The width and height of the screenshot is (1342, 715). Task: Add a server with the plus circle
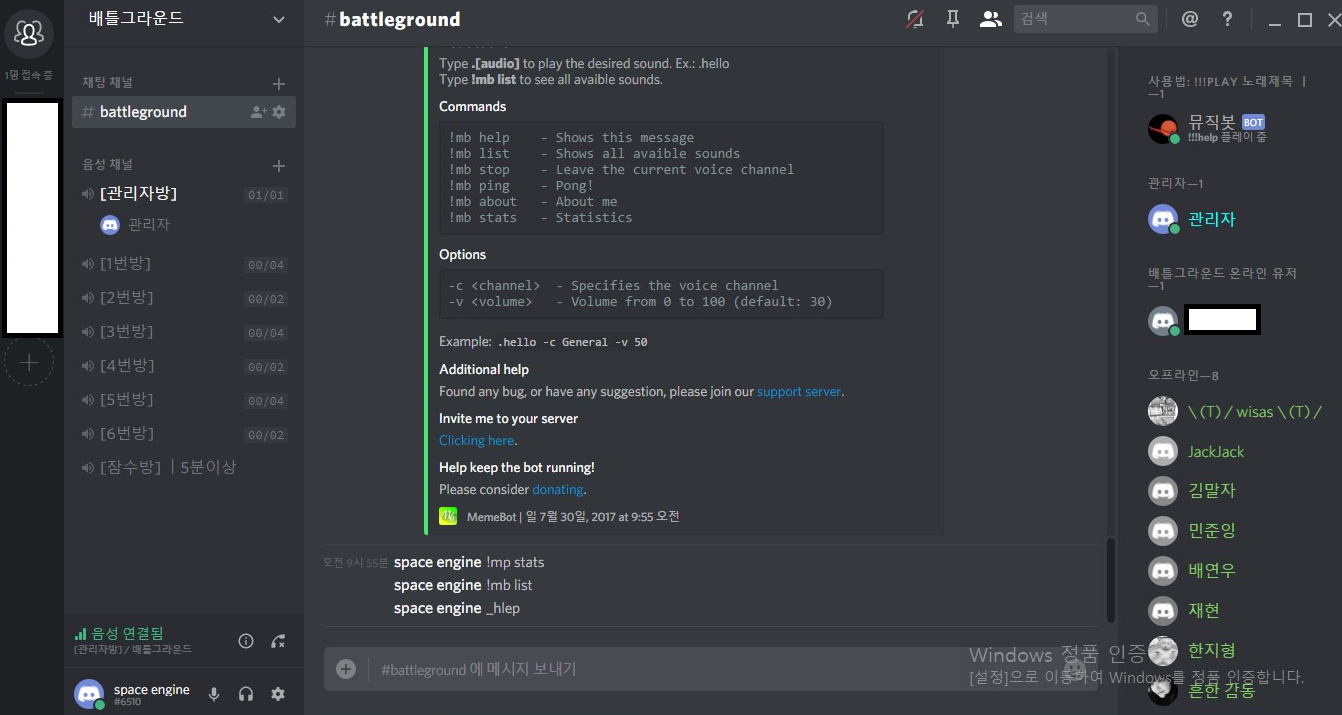point(29,362)
